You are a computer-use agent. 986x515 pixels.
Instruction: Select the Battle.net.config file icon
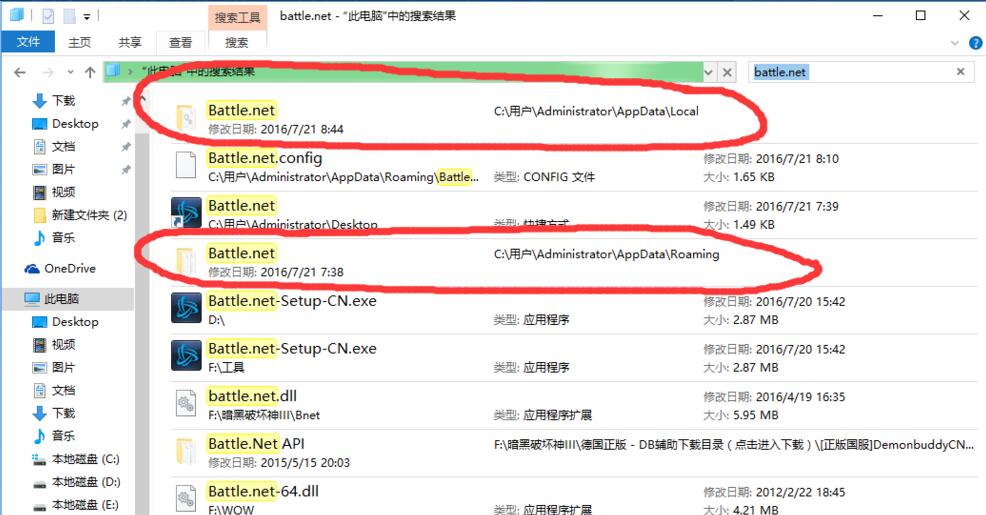tap(186, 165)
